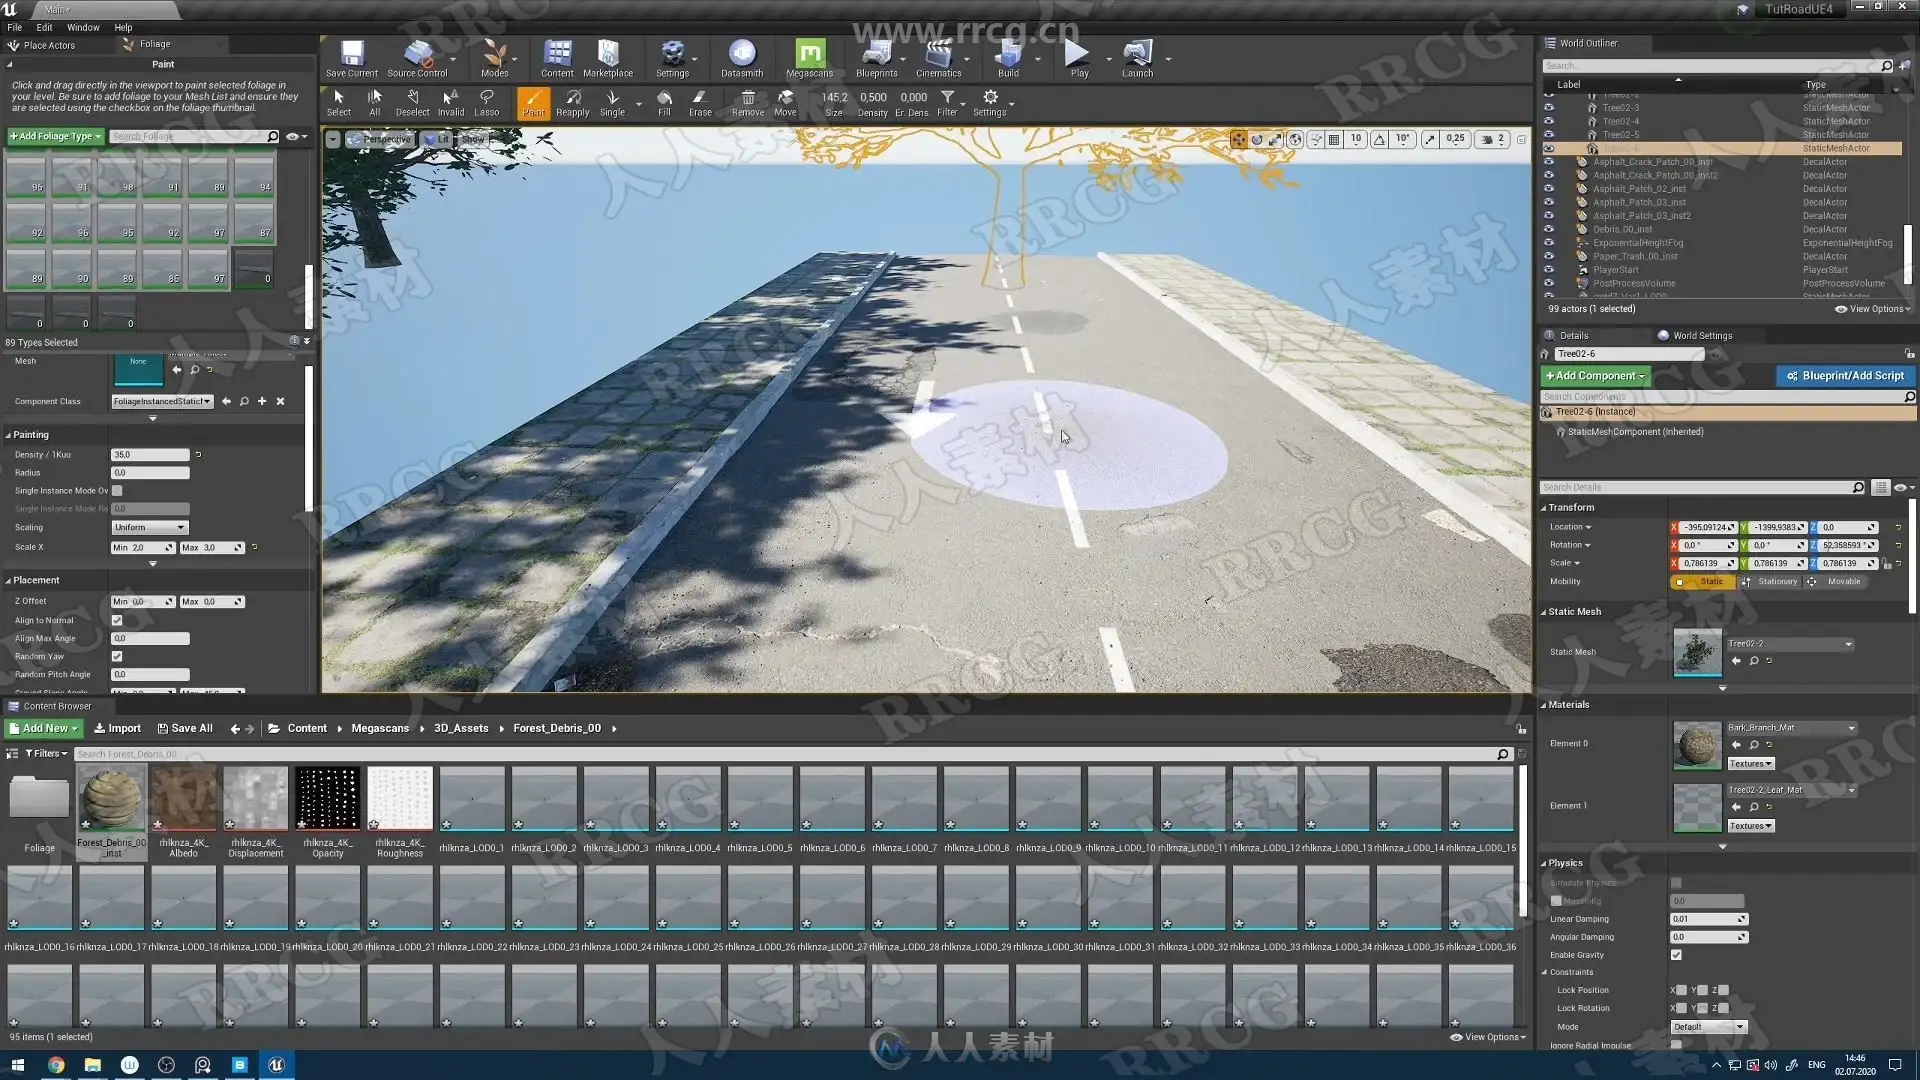Screen dimensions: 1920x1080
Task: Activate the Erase foliage tool
Action: [x=700, y=102]
